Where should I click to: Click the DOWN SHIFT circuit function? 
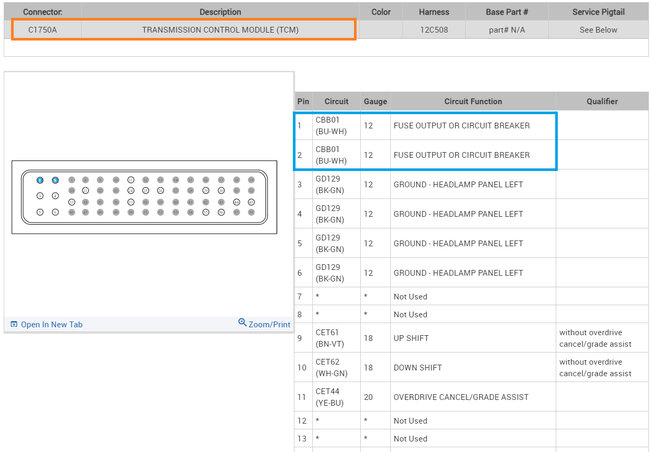417,367
